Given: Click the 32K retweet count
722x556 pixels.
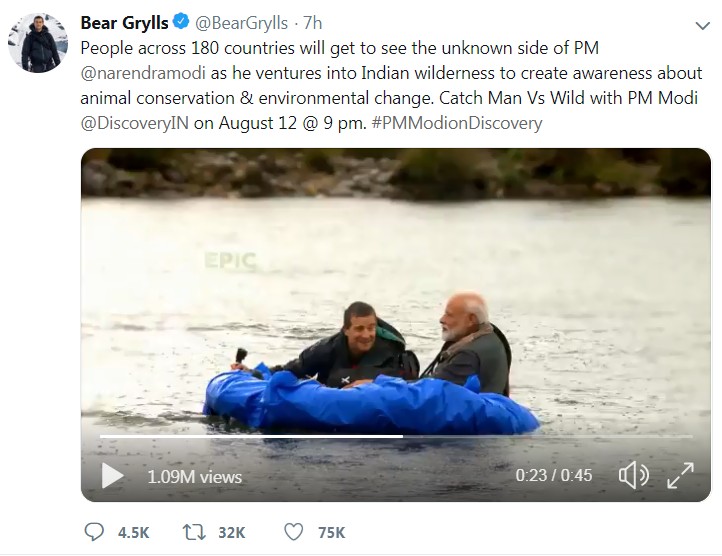Looking at the screenshot, I should point(231,532).
